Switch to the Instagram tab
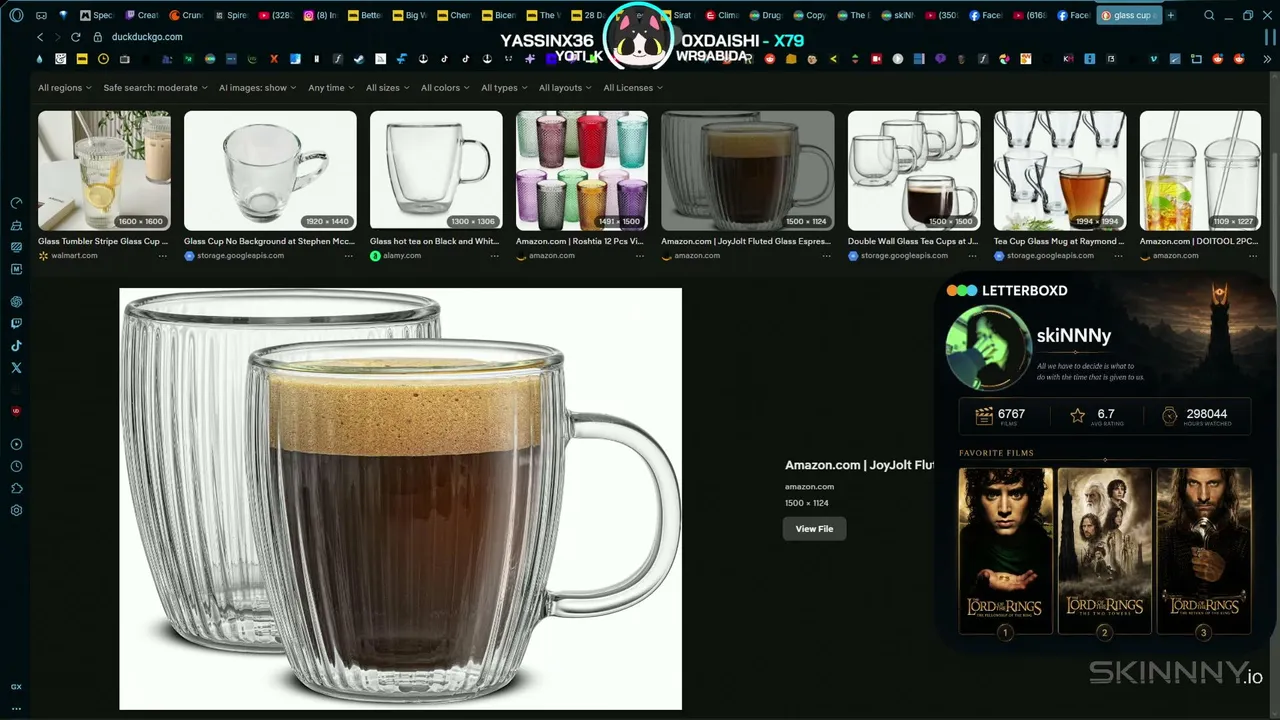 pos(320,15)
